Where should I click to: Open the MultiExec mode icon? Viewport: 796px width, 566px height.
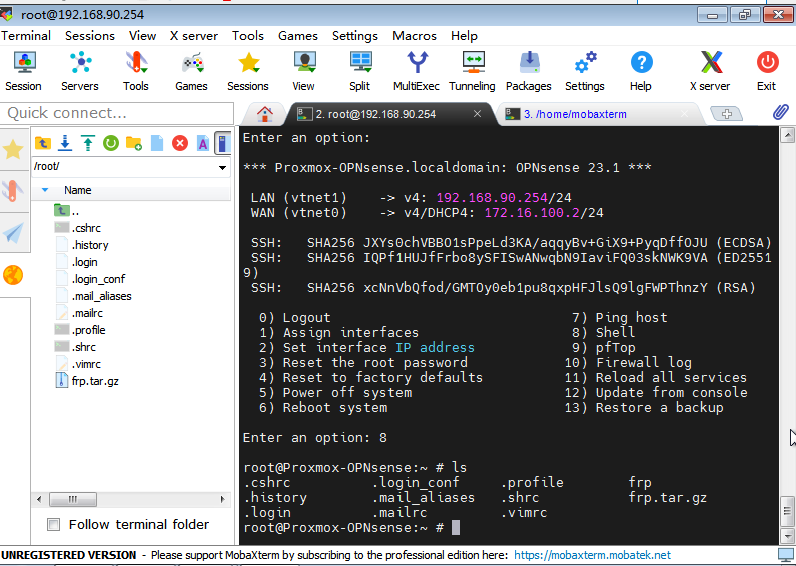pos(416,70)
